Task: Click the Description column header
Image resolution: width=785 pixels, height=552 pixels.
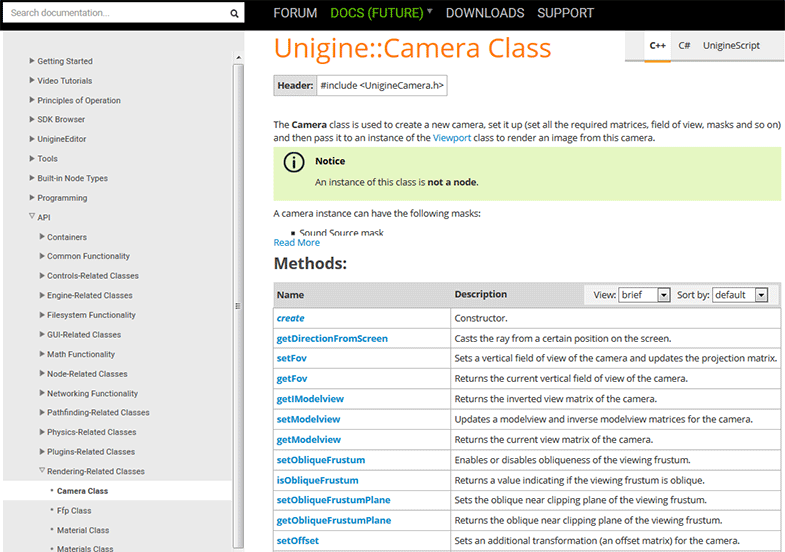Action: click(481, 294)
